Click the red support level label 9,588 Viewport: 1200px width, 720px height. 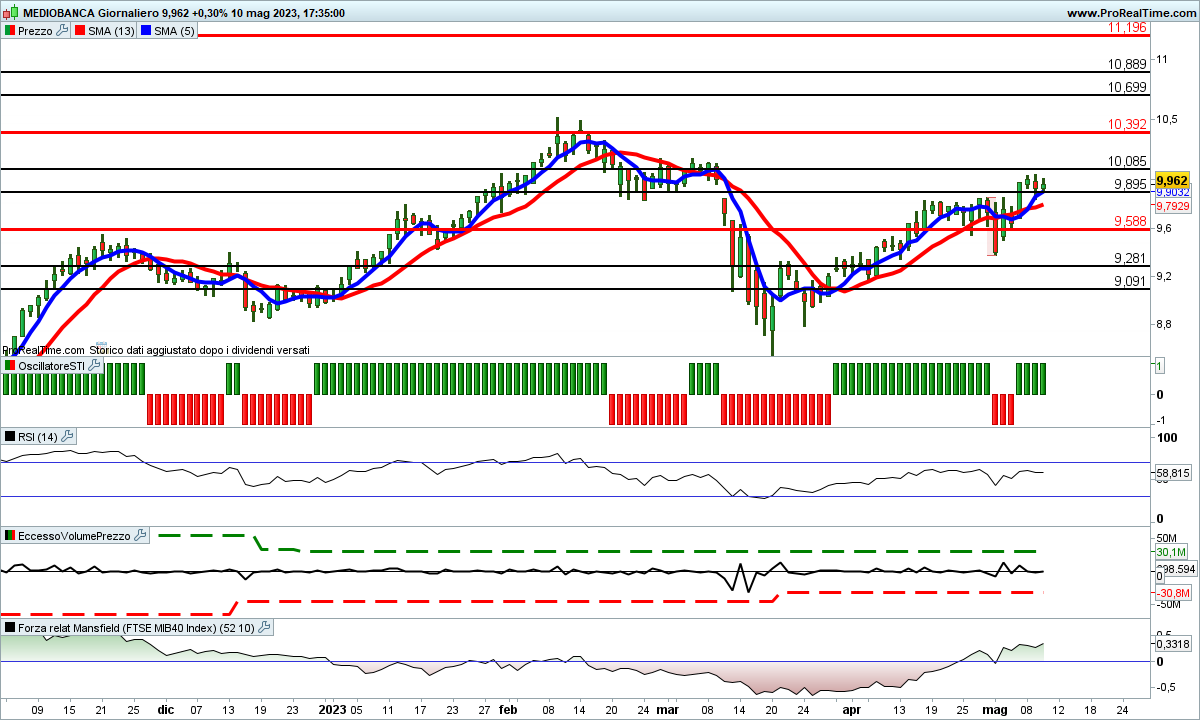(x=1129, y=221)
